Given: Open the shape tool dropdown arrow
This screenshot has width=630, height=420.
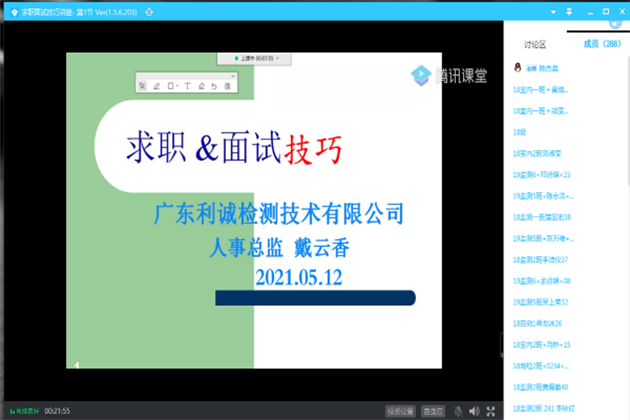Looking at the screenshot, I should [x=177, y=86].
